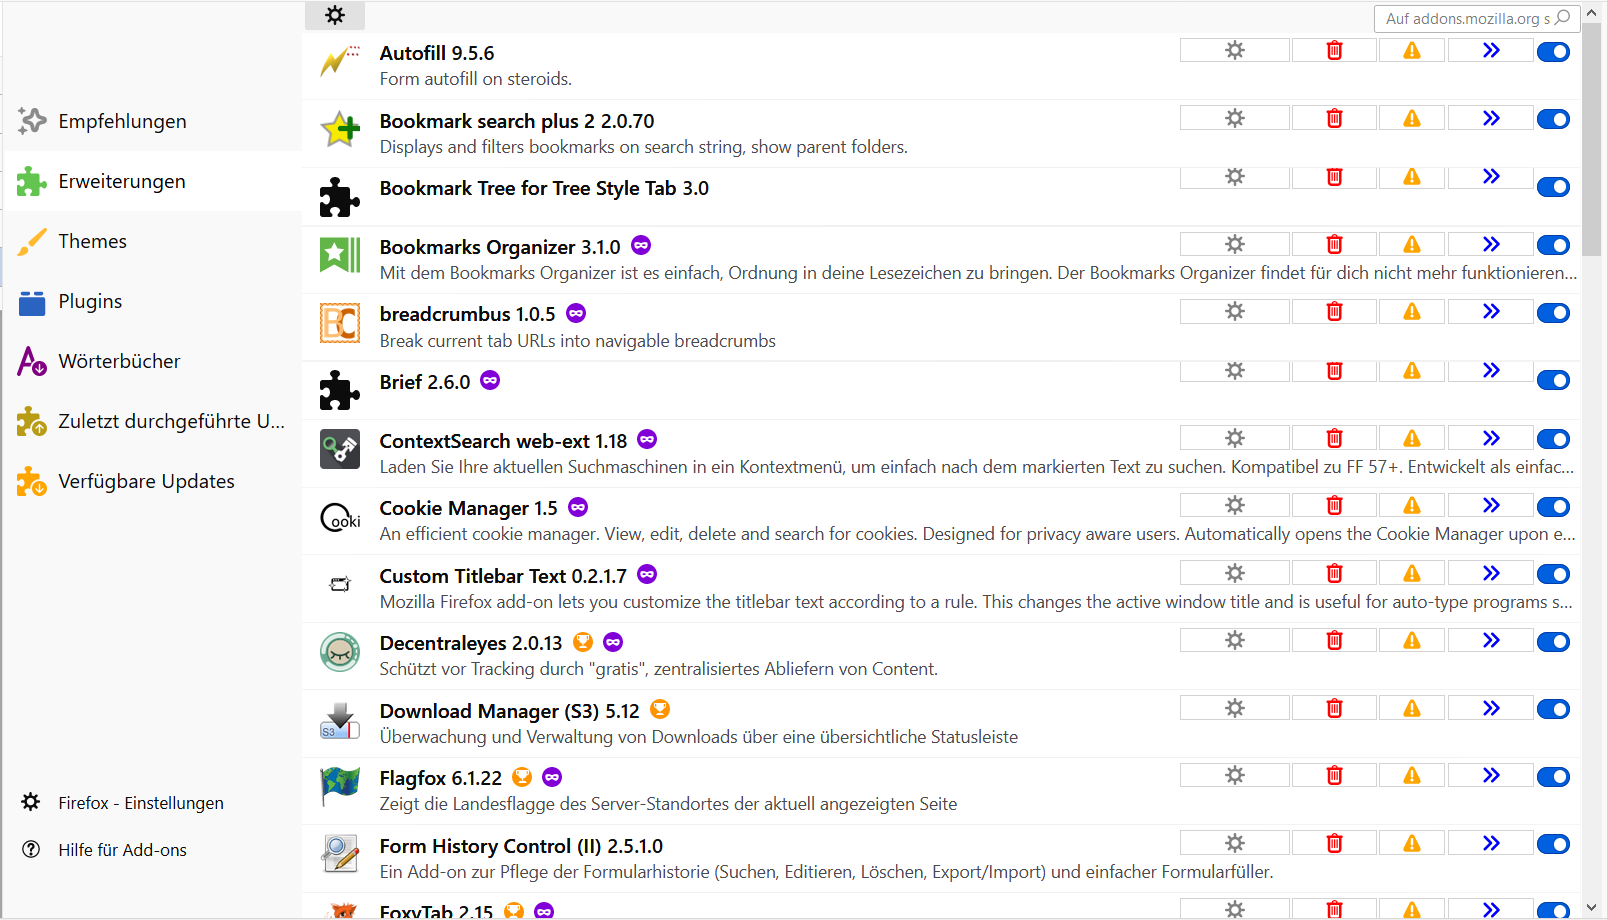Switch to the Themes category
Screen dimensions: 1607x920
point(92,241)
